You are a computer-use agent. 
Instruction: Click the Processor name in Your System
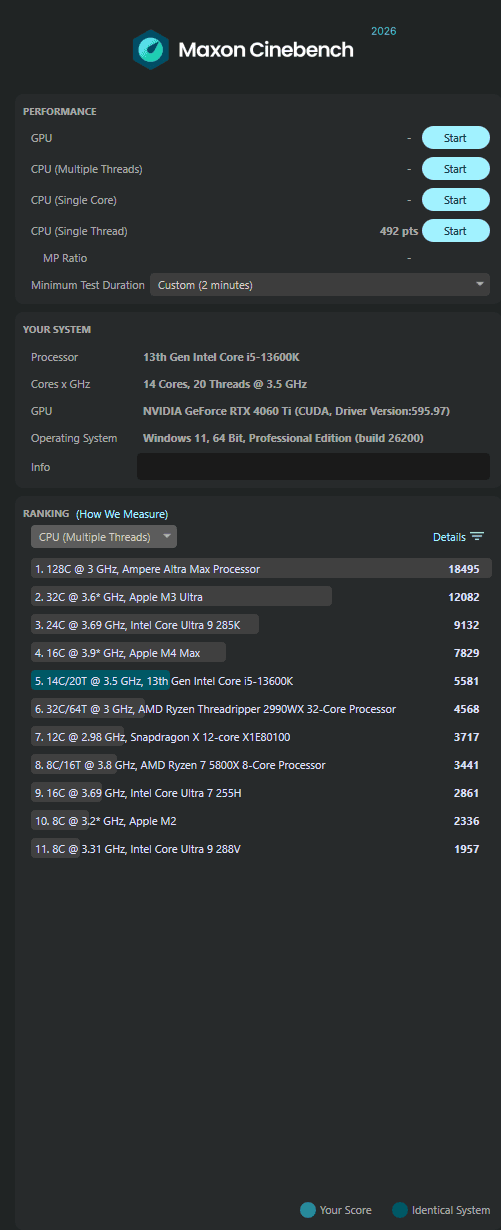[x=223, y=357]
